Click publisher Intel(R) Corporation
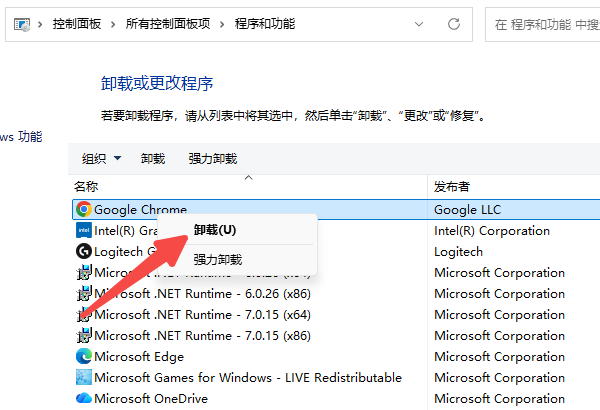 (x=492, y=230)
